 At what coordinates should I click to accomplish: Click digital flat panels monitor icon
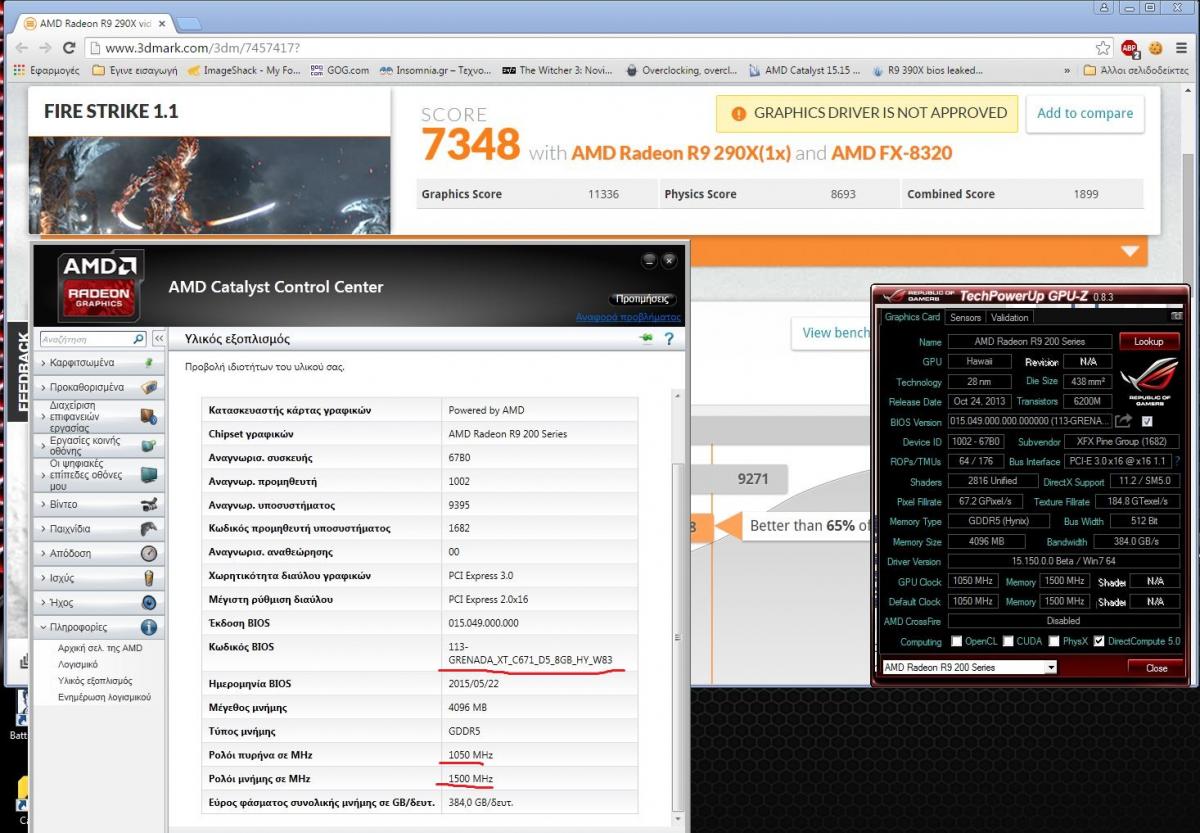[x=148, y=475]
